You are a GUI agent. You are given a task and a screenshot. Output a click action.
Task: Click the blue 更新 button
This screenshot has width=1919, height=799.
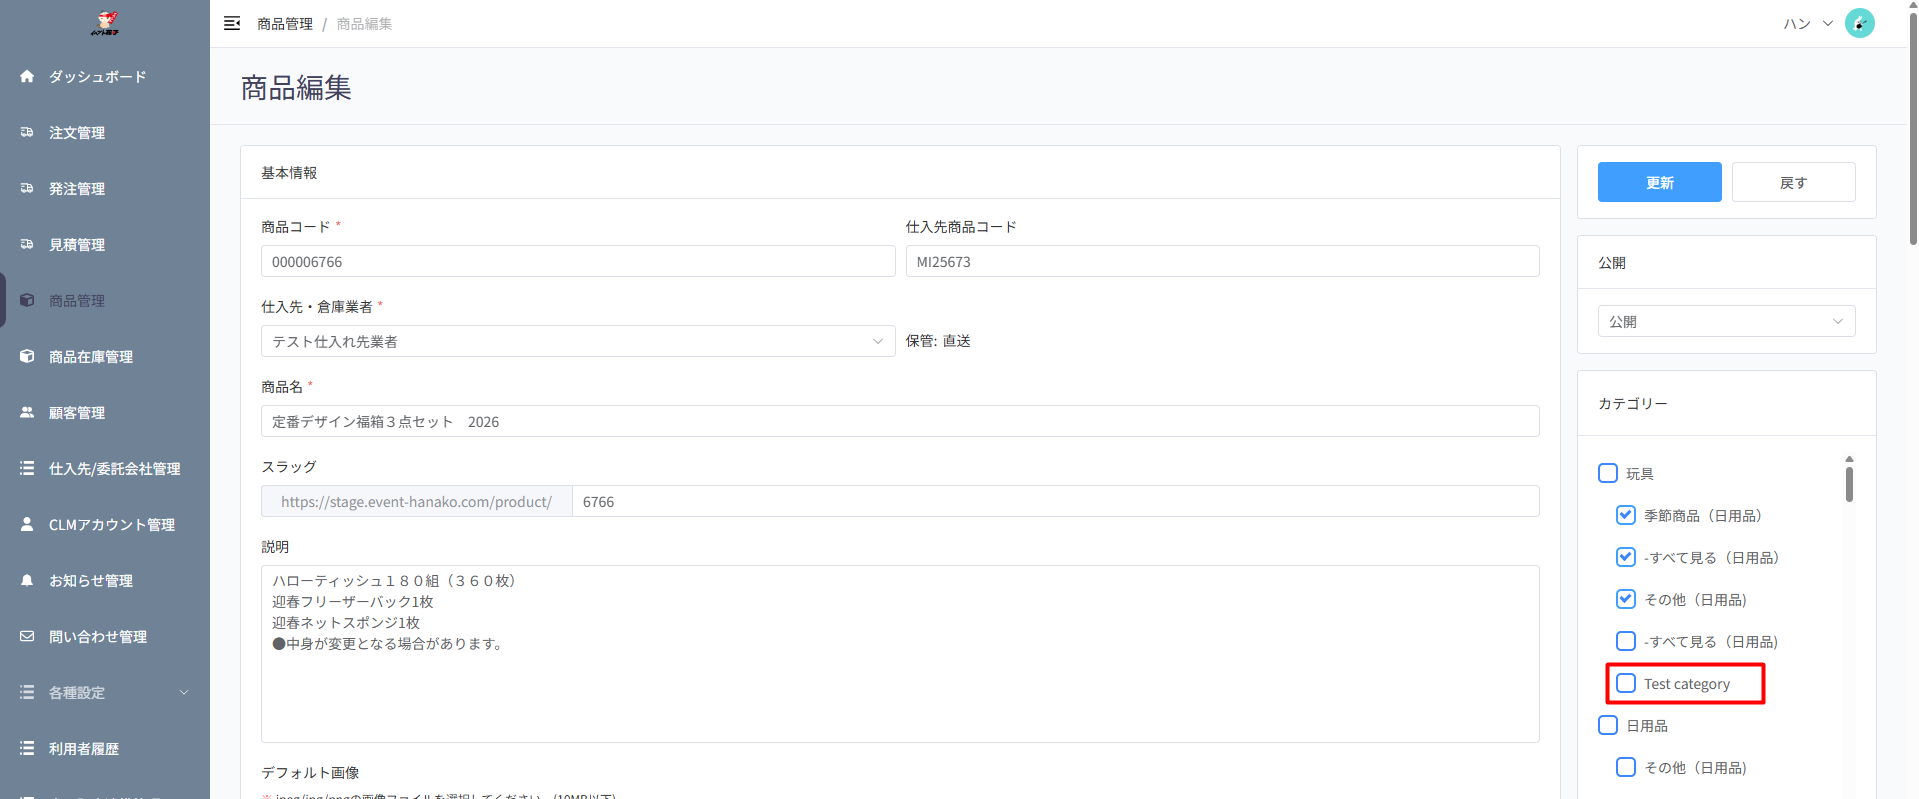pos(1659,182)
